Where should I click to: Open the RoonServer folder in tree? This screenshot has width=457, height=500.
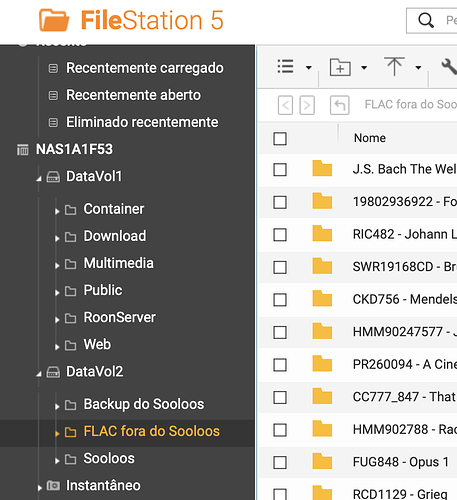tap(119, 317)
